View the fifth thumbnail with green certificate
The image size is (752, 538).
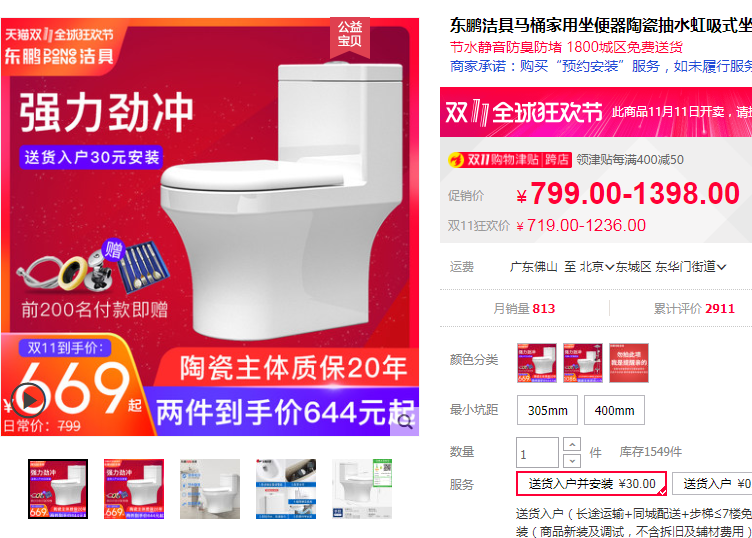coord(362,489)
